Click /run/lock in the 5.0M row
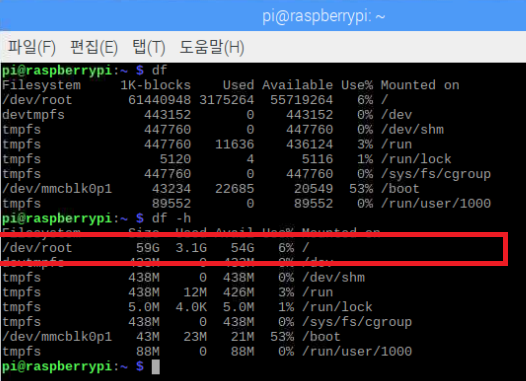This screenshot has height=381, width=526. point(337,307)
